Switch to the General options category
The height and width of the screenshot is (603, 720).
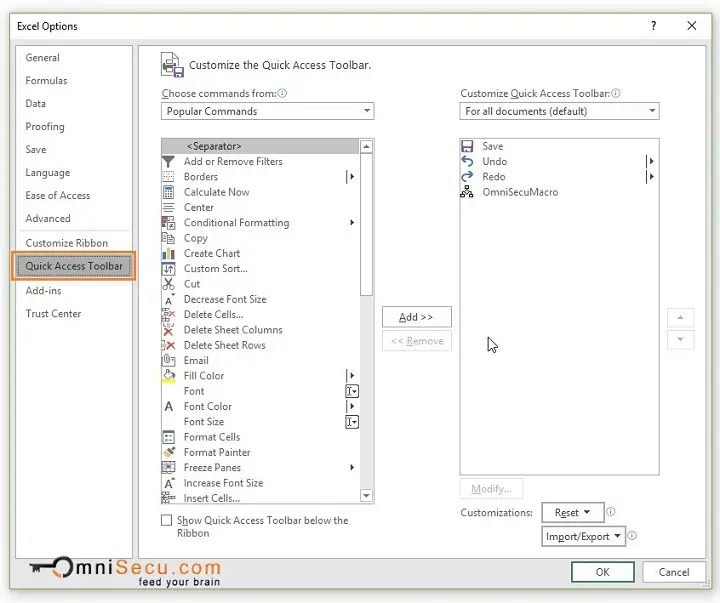click(x=43, y=58)
